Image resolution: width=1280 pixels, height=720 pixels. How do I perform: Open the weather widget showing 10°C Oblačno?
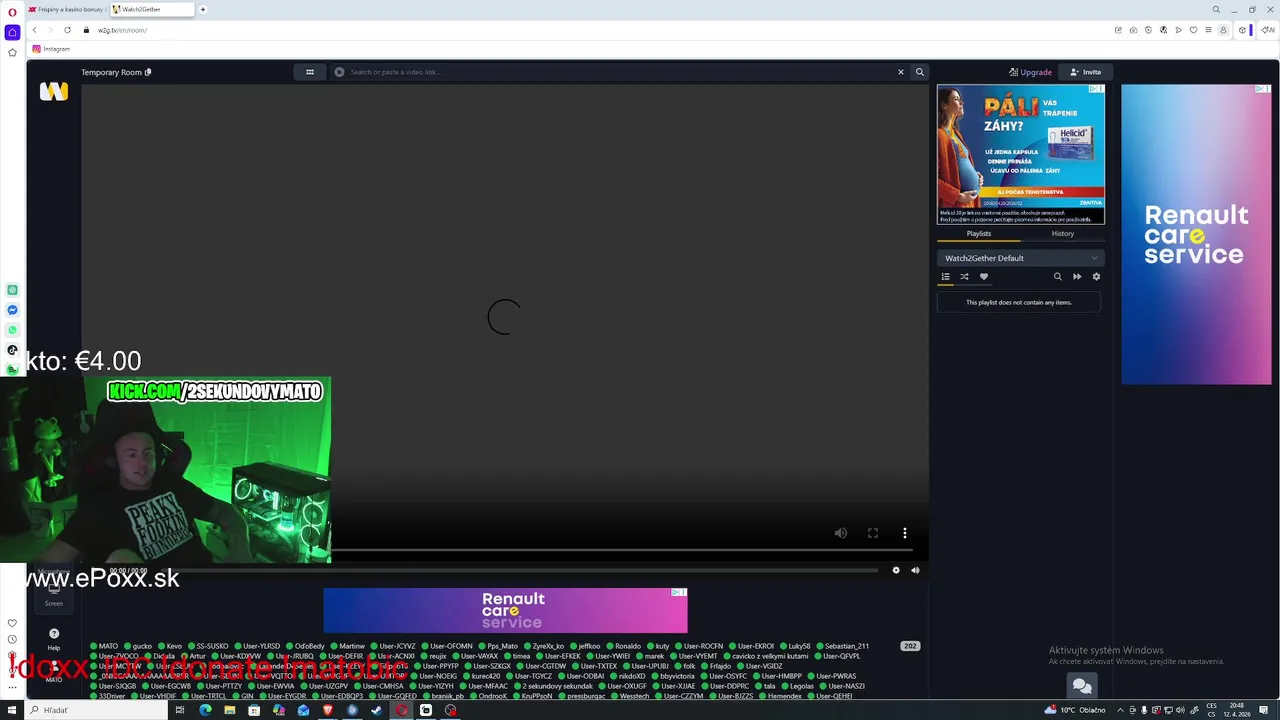coord(1075,710)
